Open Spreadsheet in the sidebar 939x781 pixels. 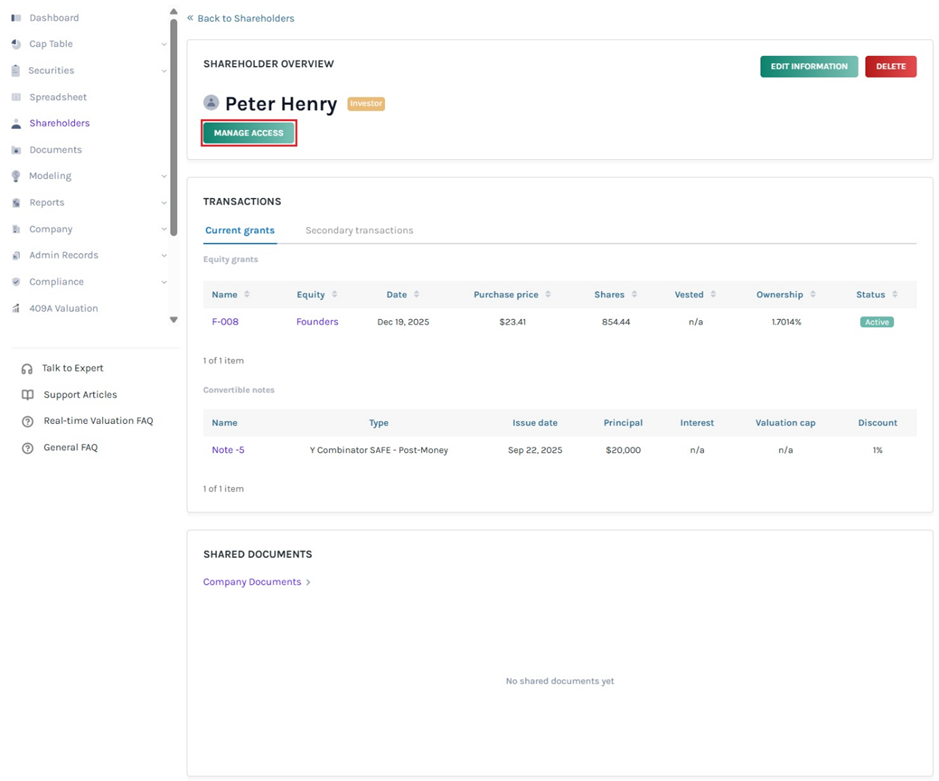tap(58, 97)
